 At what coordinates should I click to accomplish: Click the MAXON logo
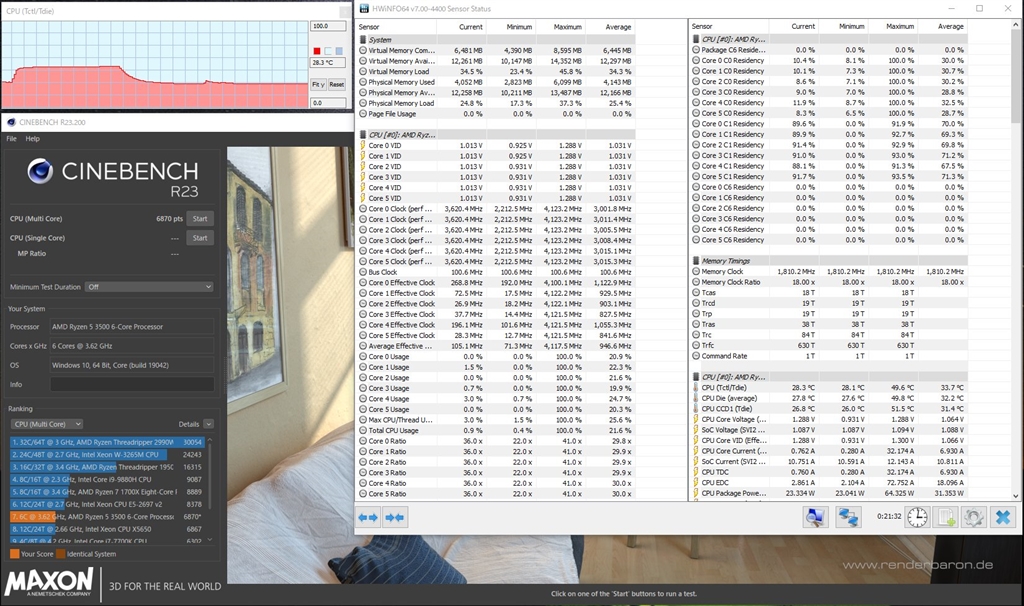[x=49, y=582]
